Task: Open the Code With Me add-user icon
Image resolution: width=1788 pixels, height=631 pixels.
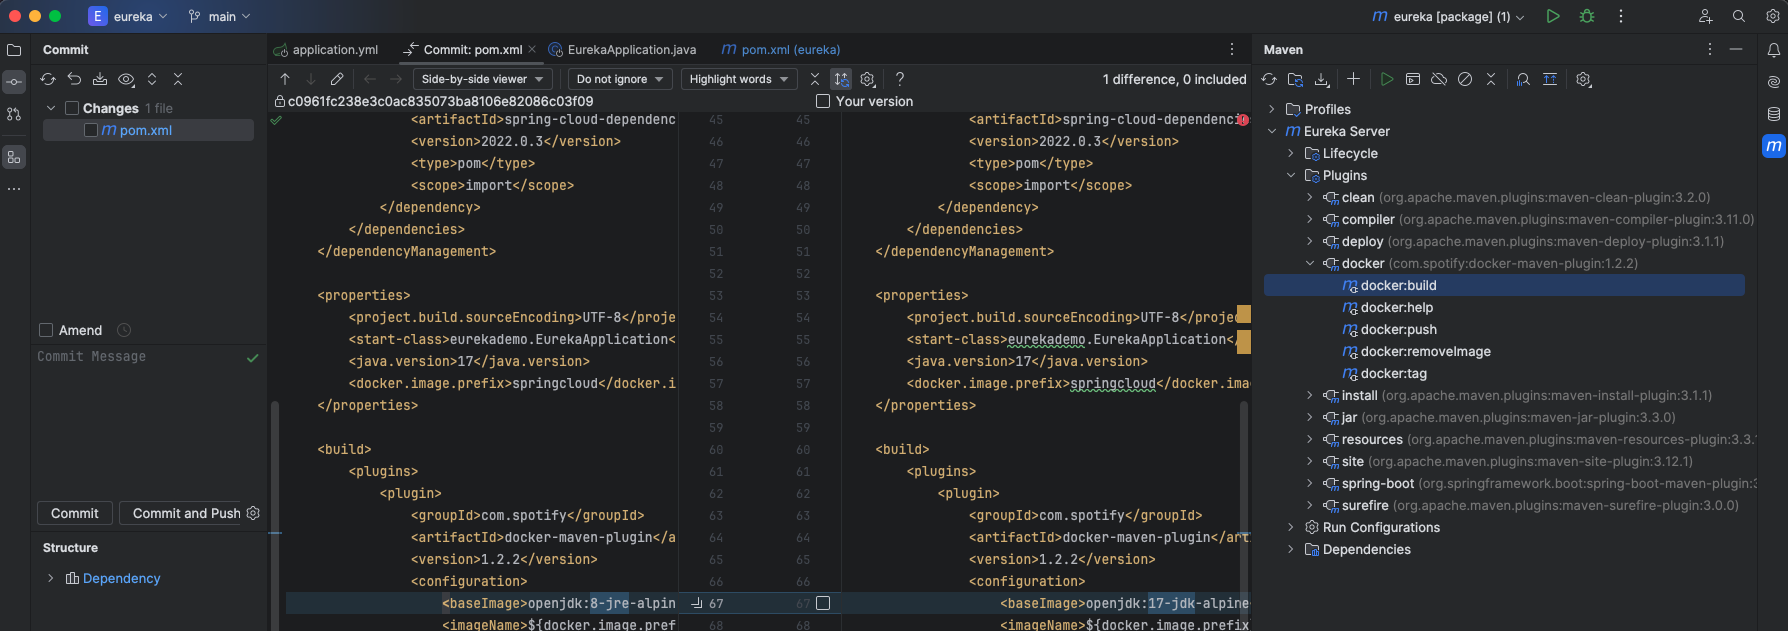Action: [1706, 16]
